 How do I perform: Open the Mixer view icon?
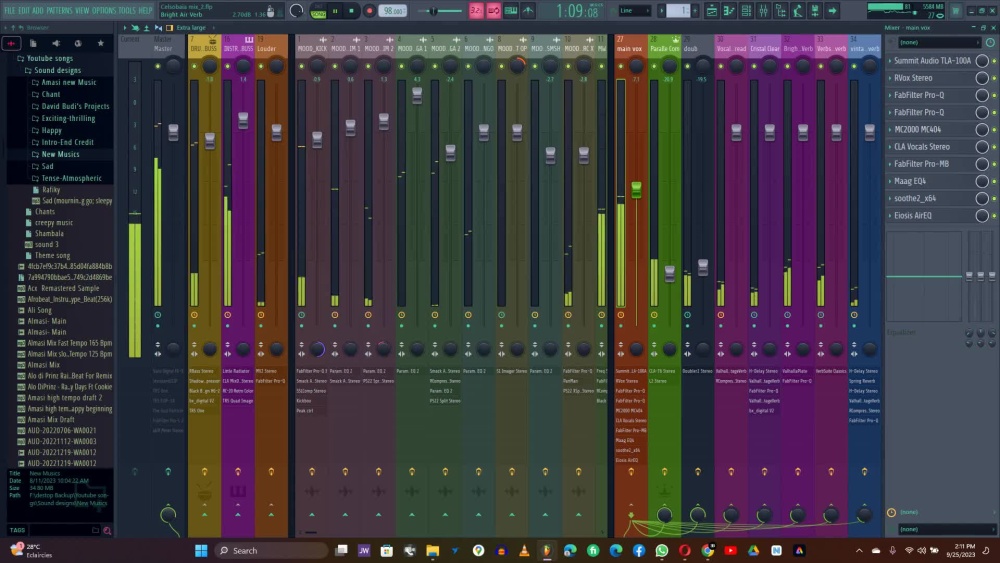pyautogui.click(x=763, y=10)
